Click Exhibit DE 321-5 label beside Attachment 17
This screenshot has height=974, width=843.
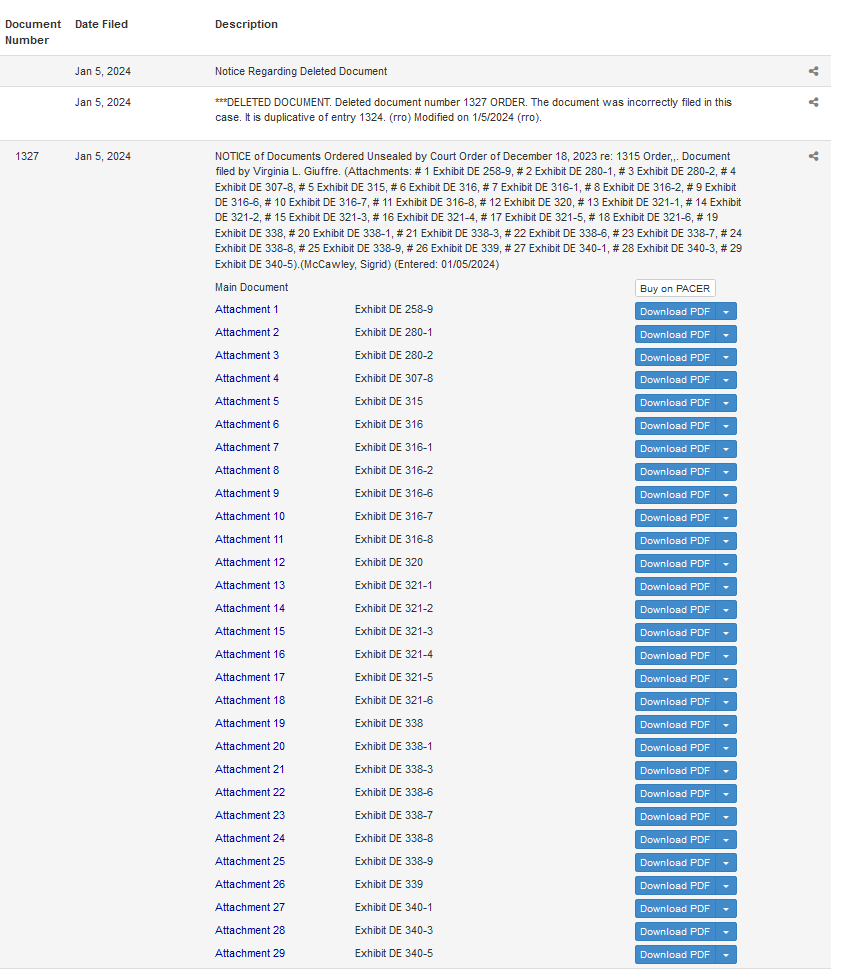coord(394,677)
